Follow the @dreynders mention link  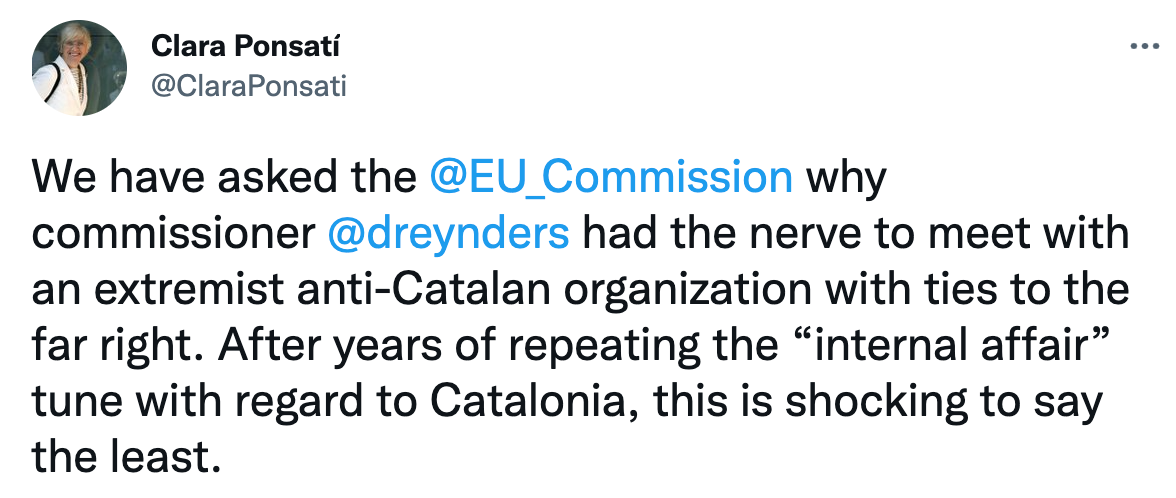[x=448, y=233]
